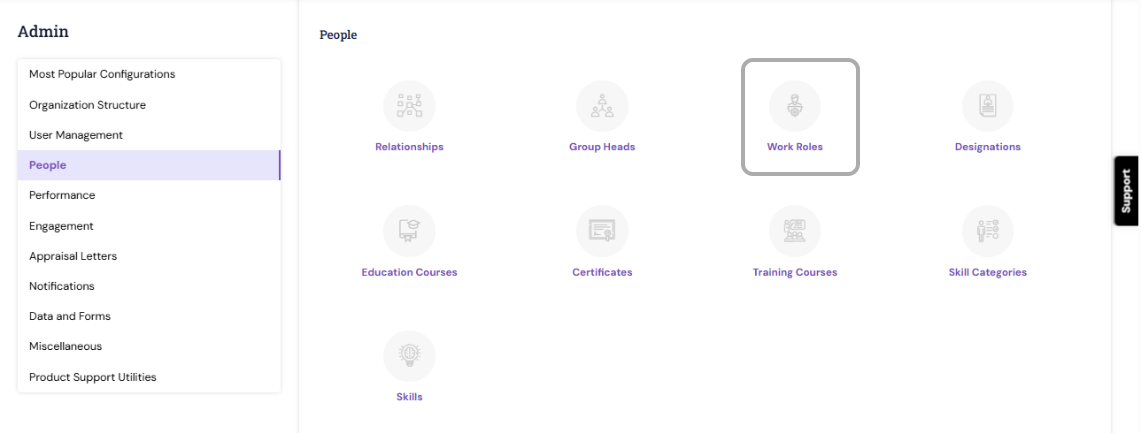Open the Support side tab
Screen dimensions: 1141x433
1126,191
